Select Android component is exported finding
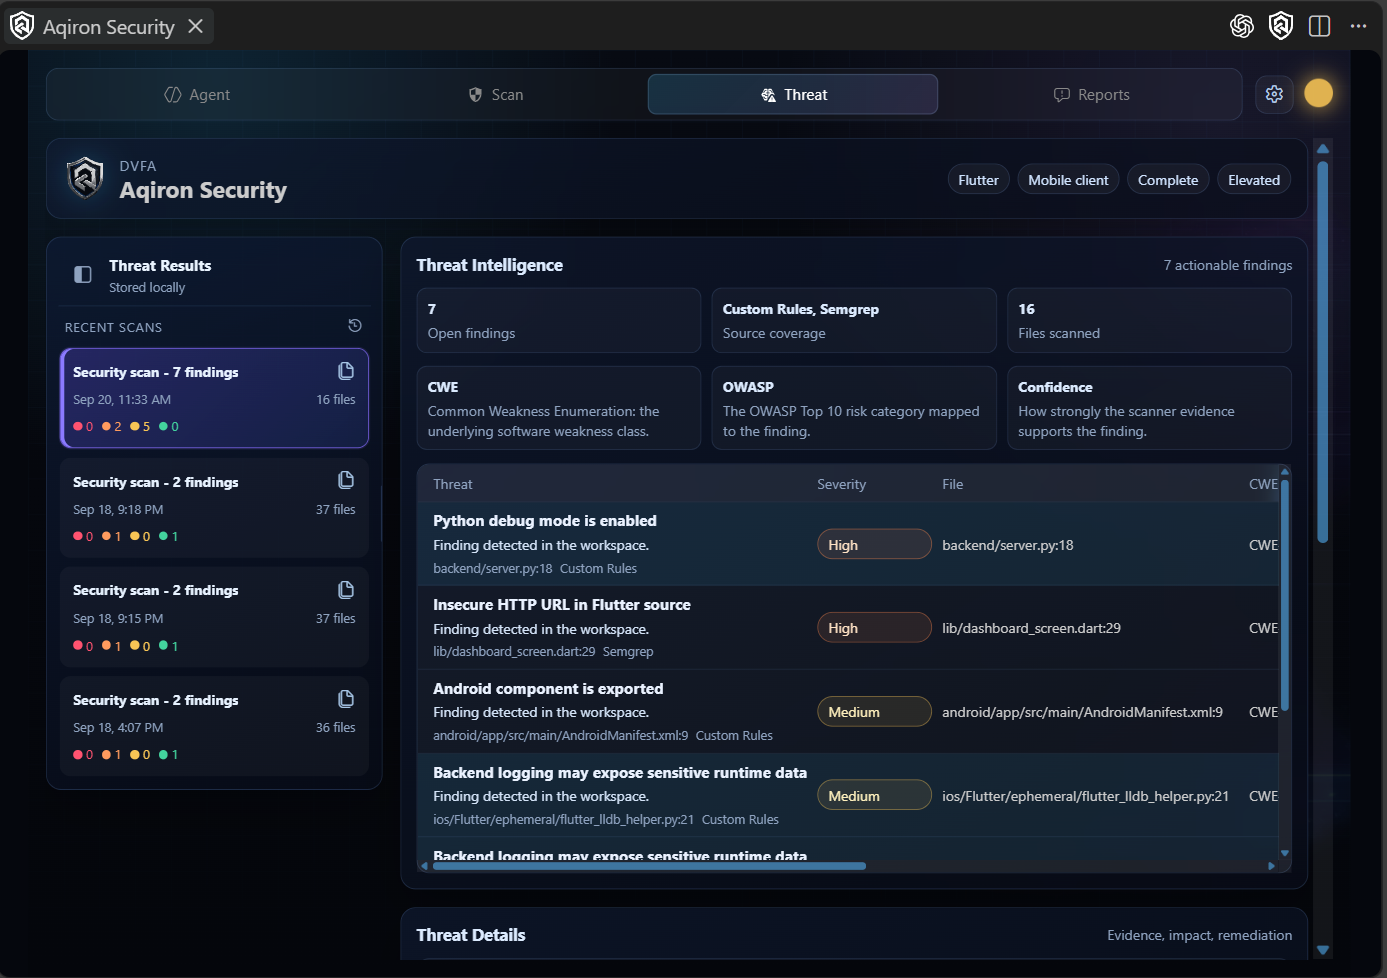1387x978 pixels. click(x=848, y=712)
